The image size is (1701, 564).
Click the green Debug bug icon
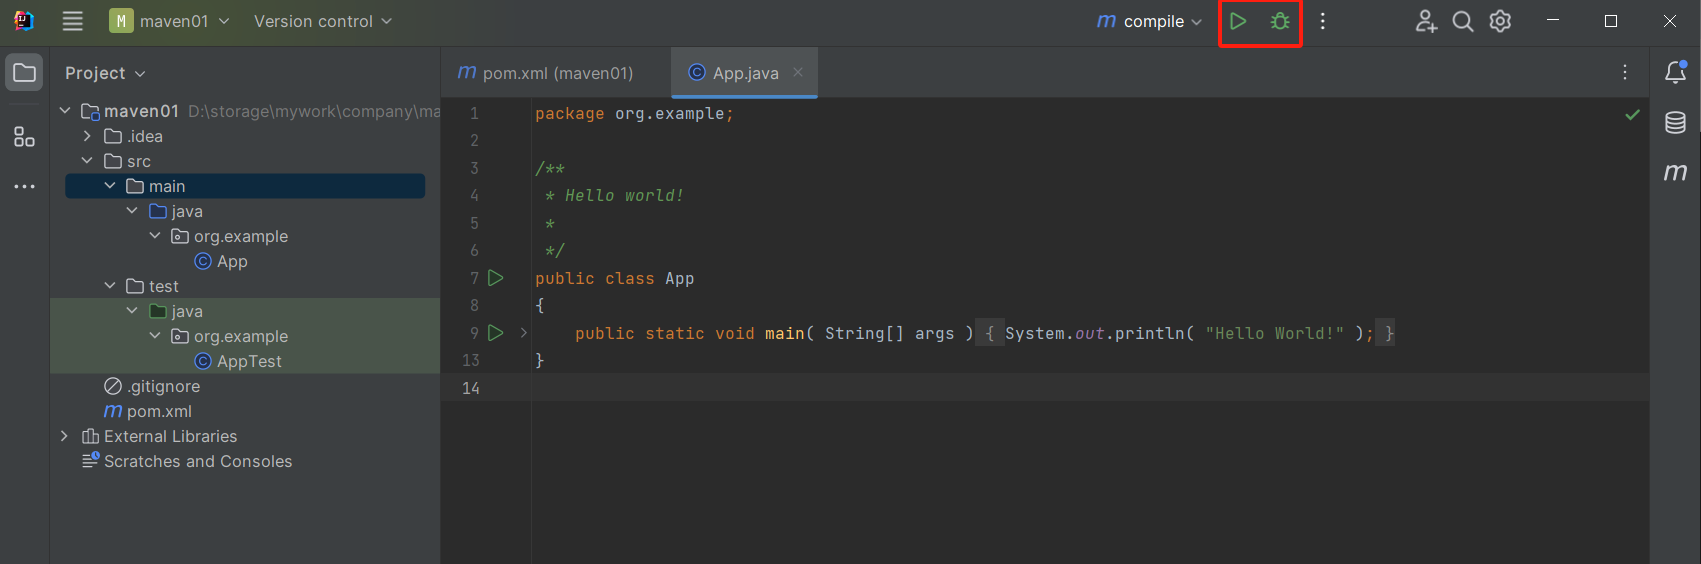1280,21
